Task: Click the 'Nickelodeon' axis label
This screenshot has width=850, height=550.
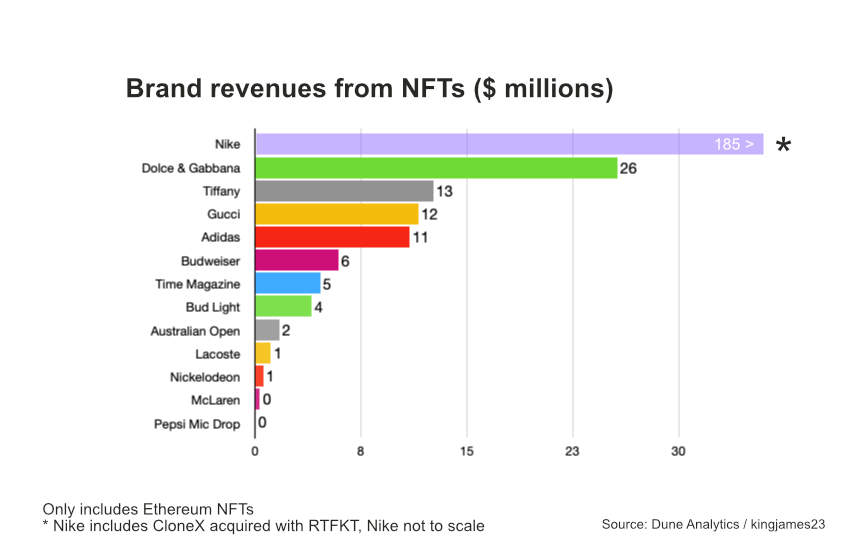Action: pyautogui.click(x=205, y=377)
